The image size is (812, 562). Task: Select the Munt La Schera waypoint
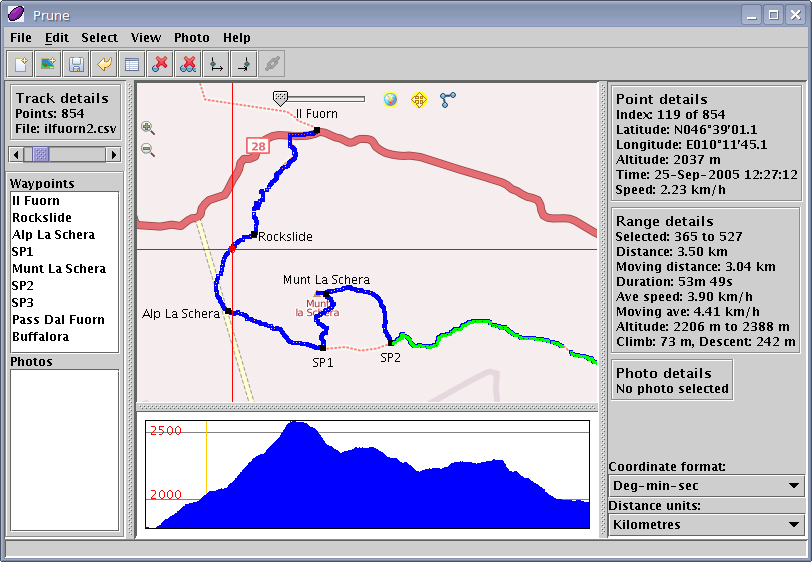pyautogui.click(x=59, y=269)
